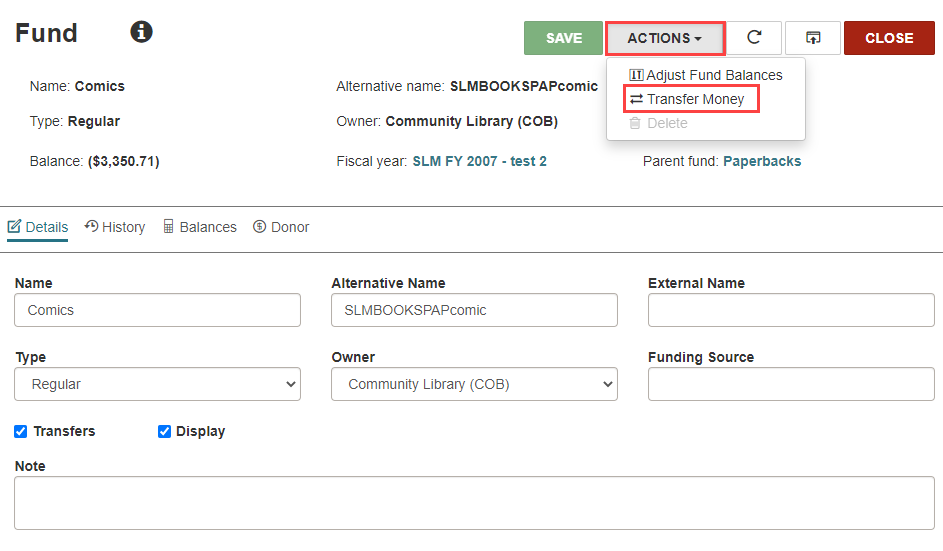Click the Fund page heading
943x551 pixels.
[46, 33]
